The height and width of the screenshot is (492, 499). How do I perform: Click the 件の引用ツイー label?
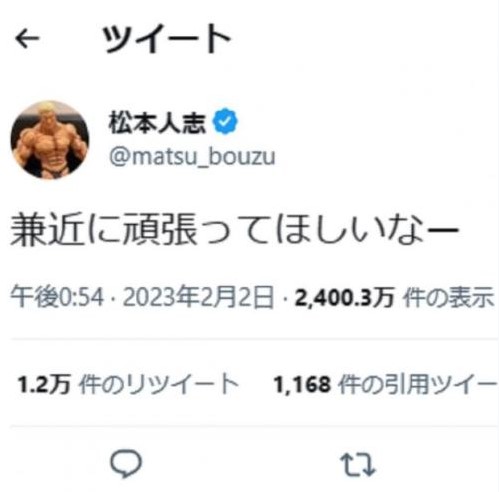click(417, 384)
